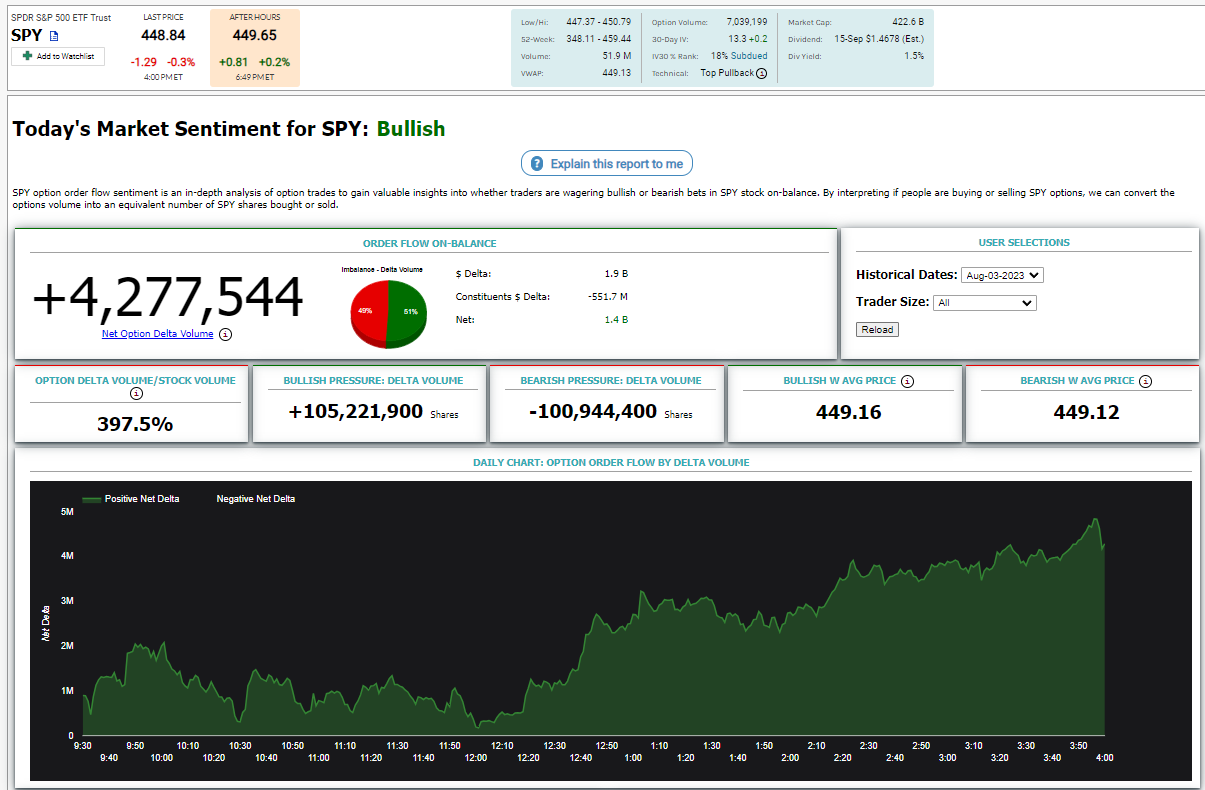Click the 18% Subdued IV30 rank
The image size is (1205, 790).
[x=739, y=56]
